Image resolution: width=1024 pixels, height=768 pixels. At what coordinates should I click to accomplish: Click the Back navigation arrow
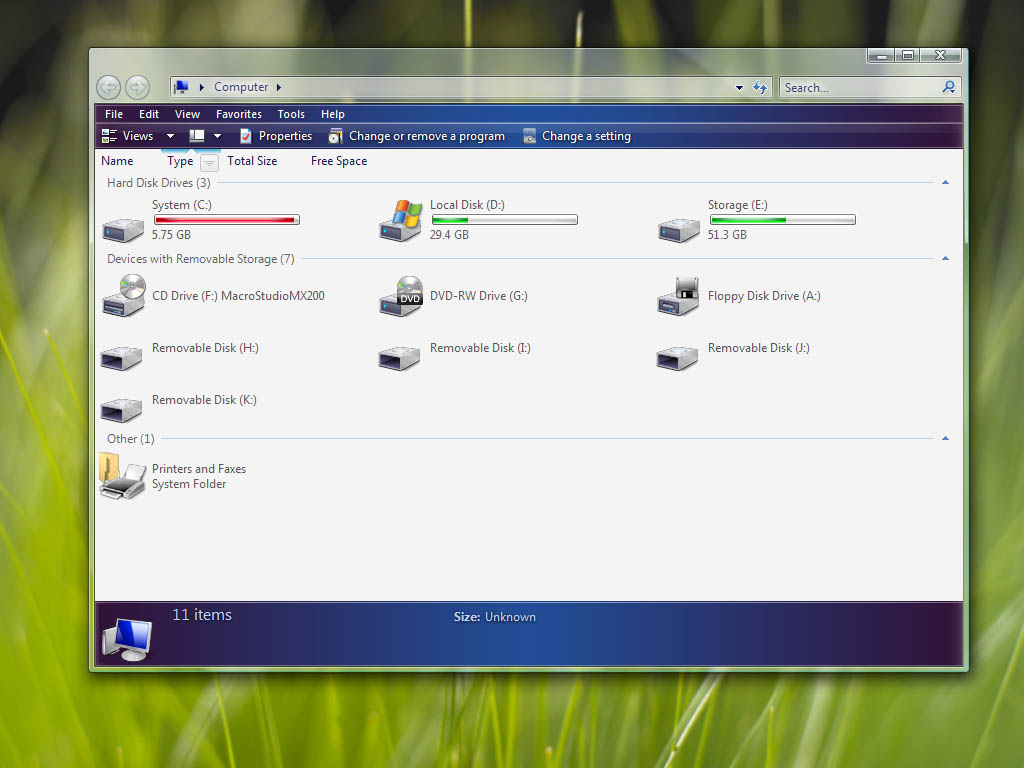point(108,87)
